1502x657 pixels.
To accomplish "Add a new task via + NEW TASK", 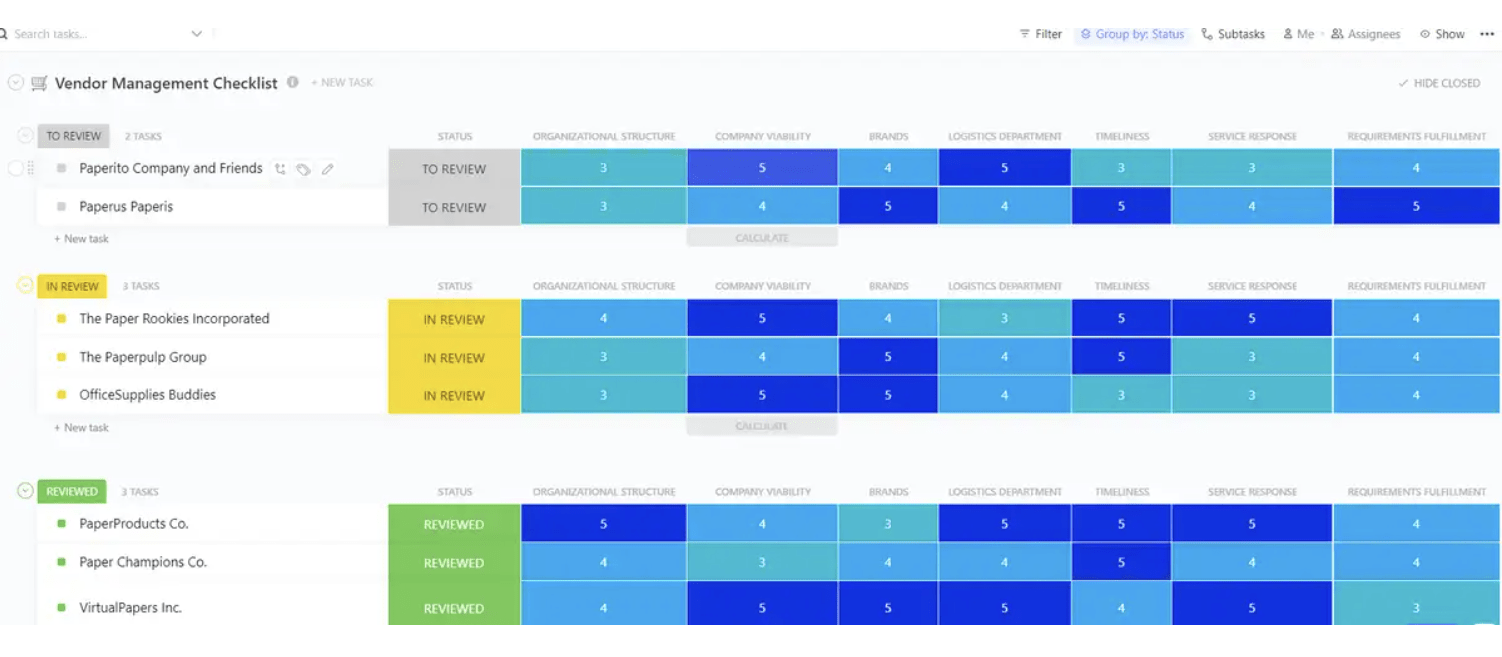I will point(341,82).
